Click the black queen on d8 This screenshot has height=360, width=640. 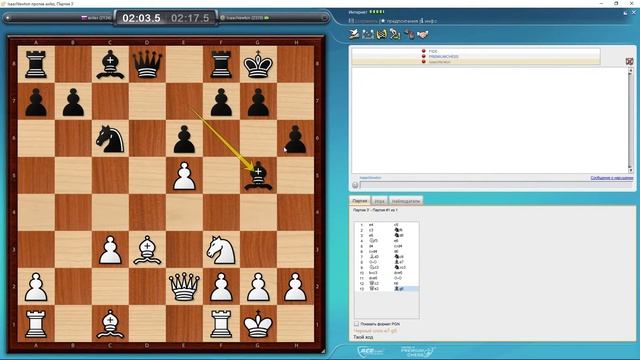(147, 64)
